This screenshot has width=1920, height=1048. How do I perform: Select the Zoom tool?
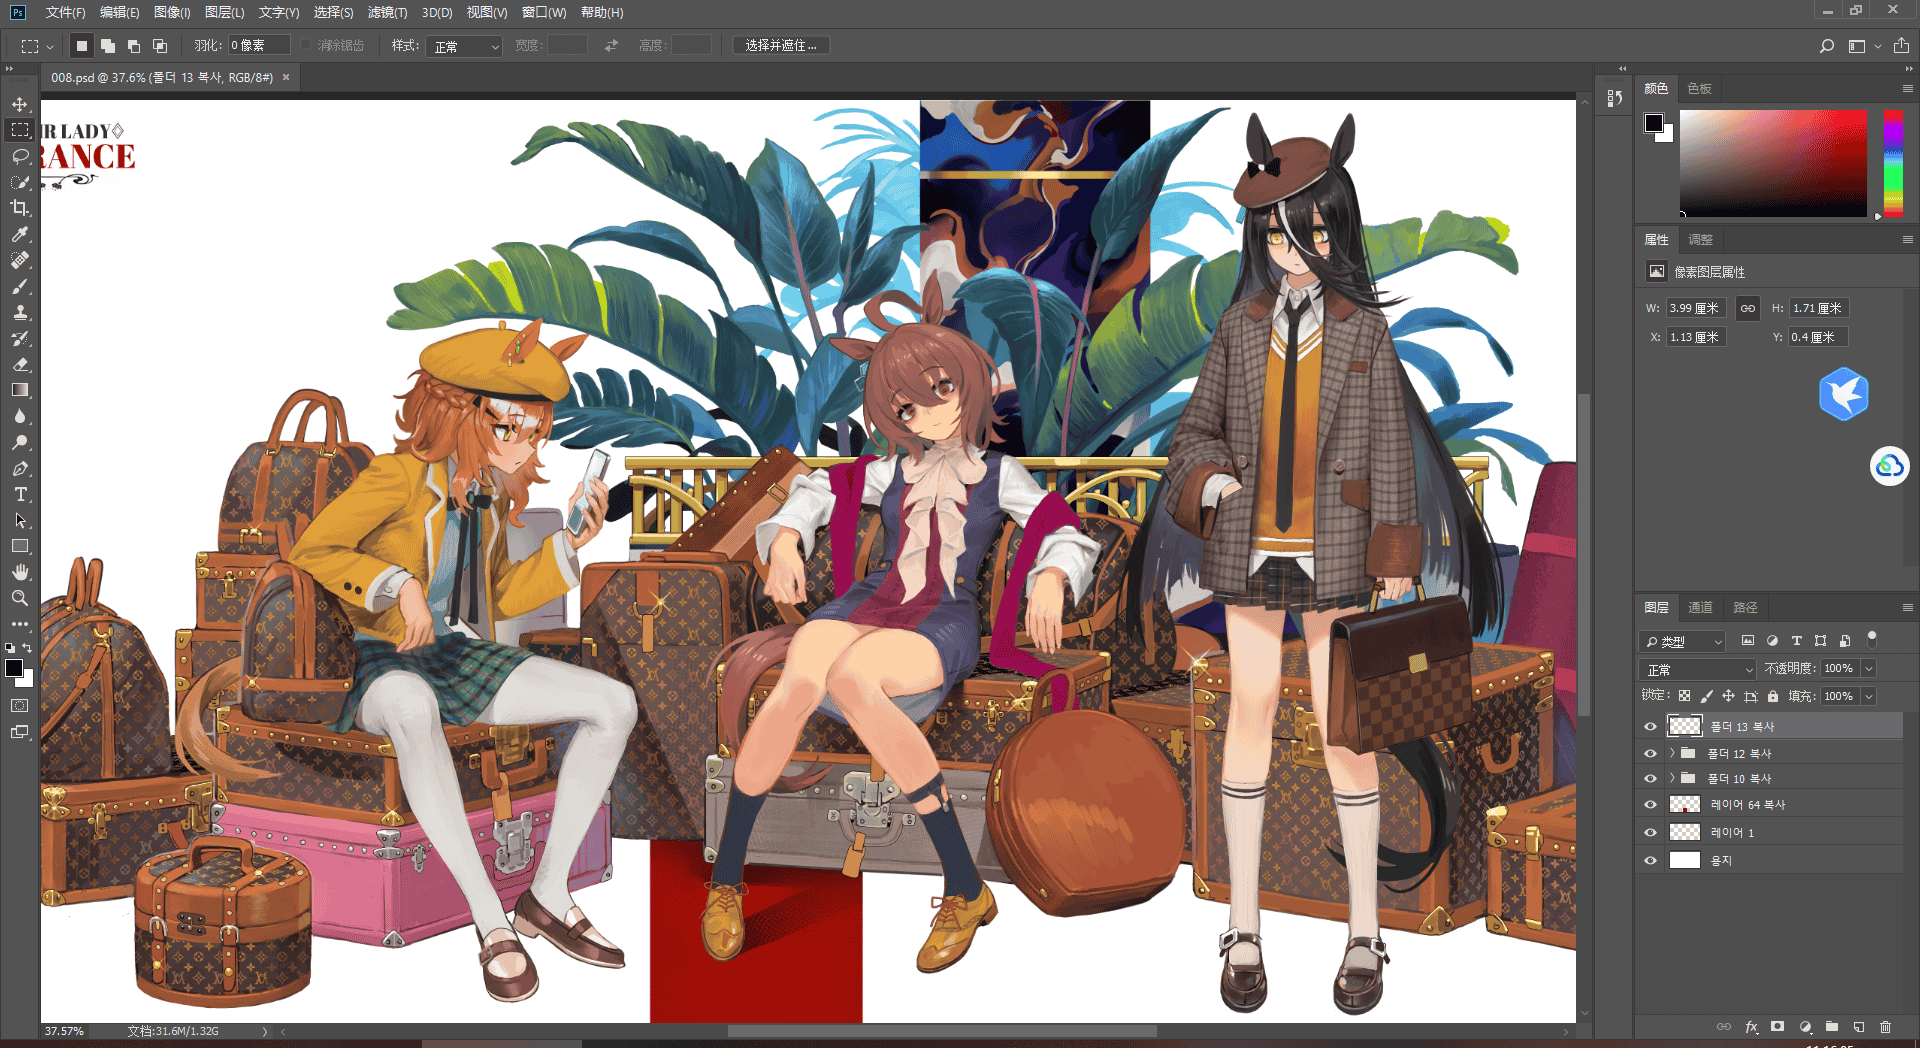click(20, 598)
